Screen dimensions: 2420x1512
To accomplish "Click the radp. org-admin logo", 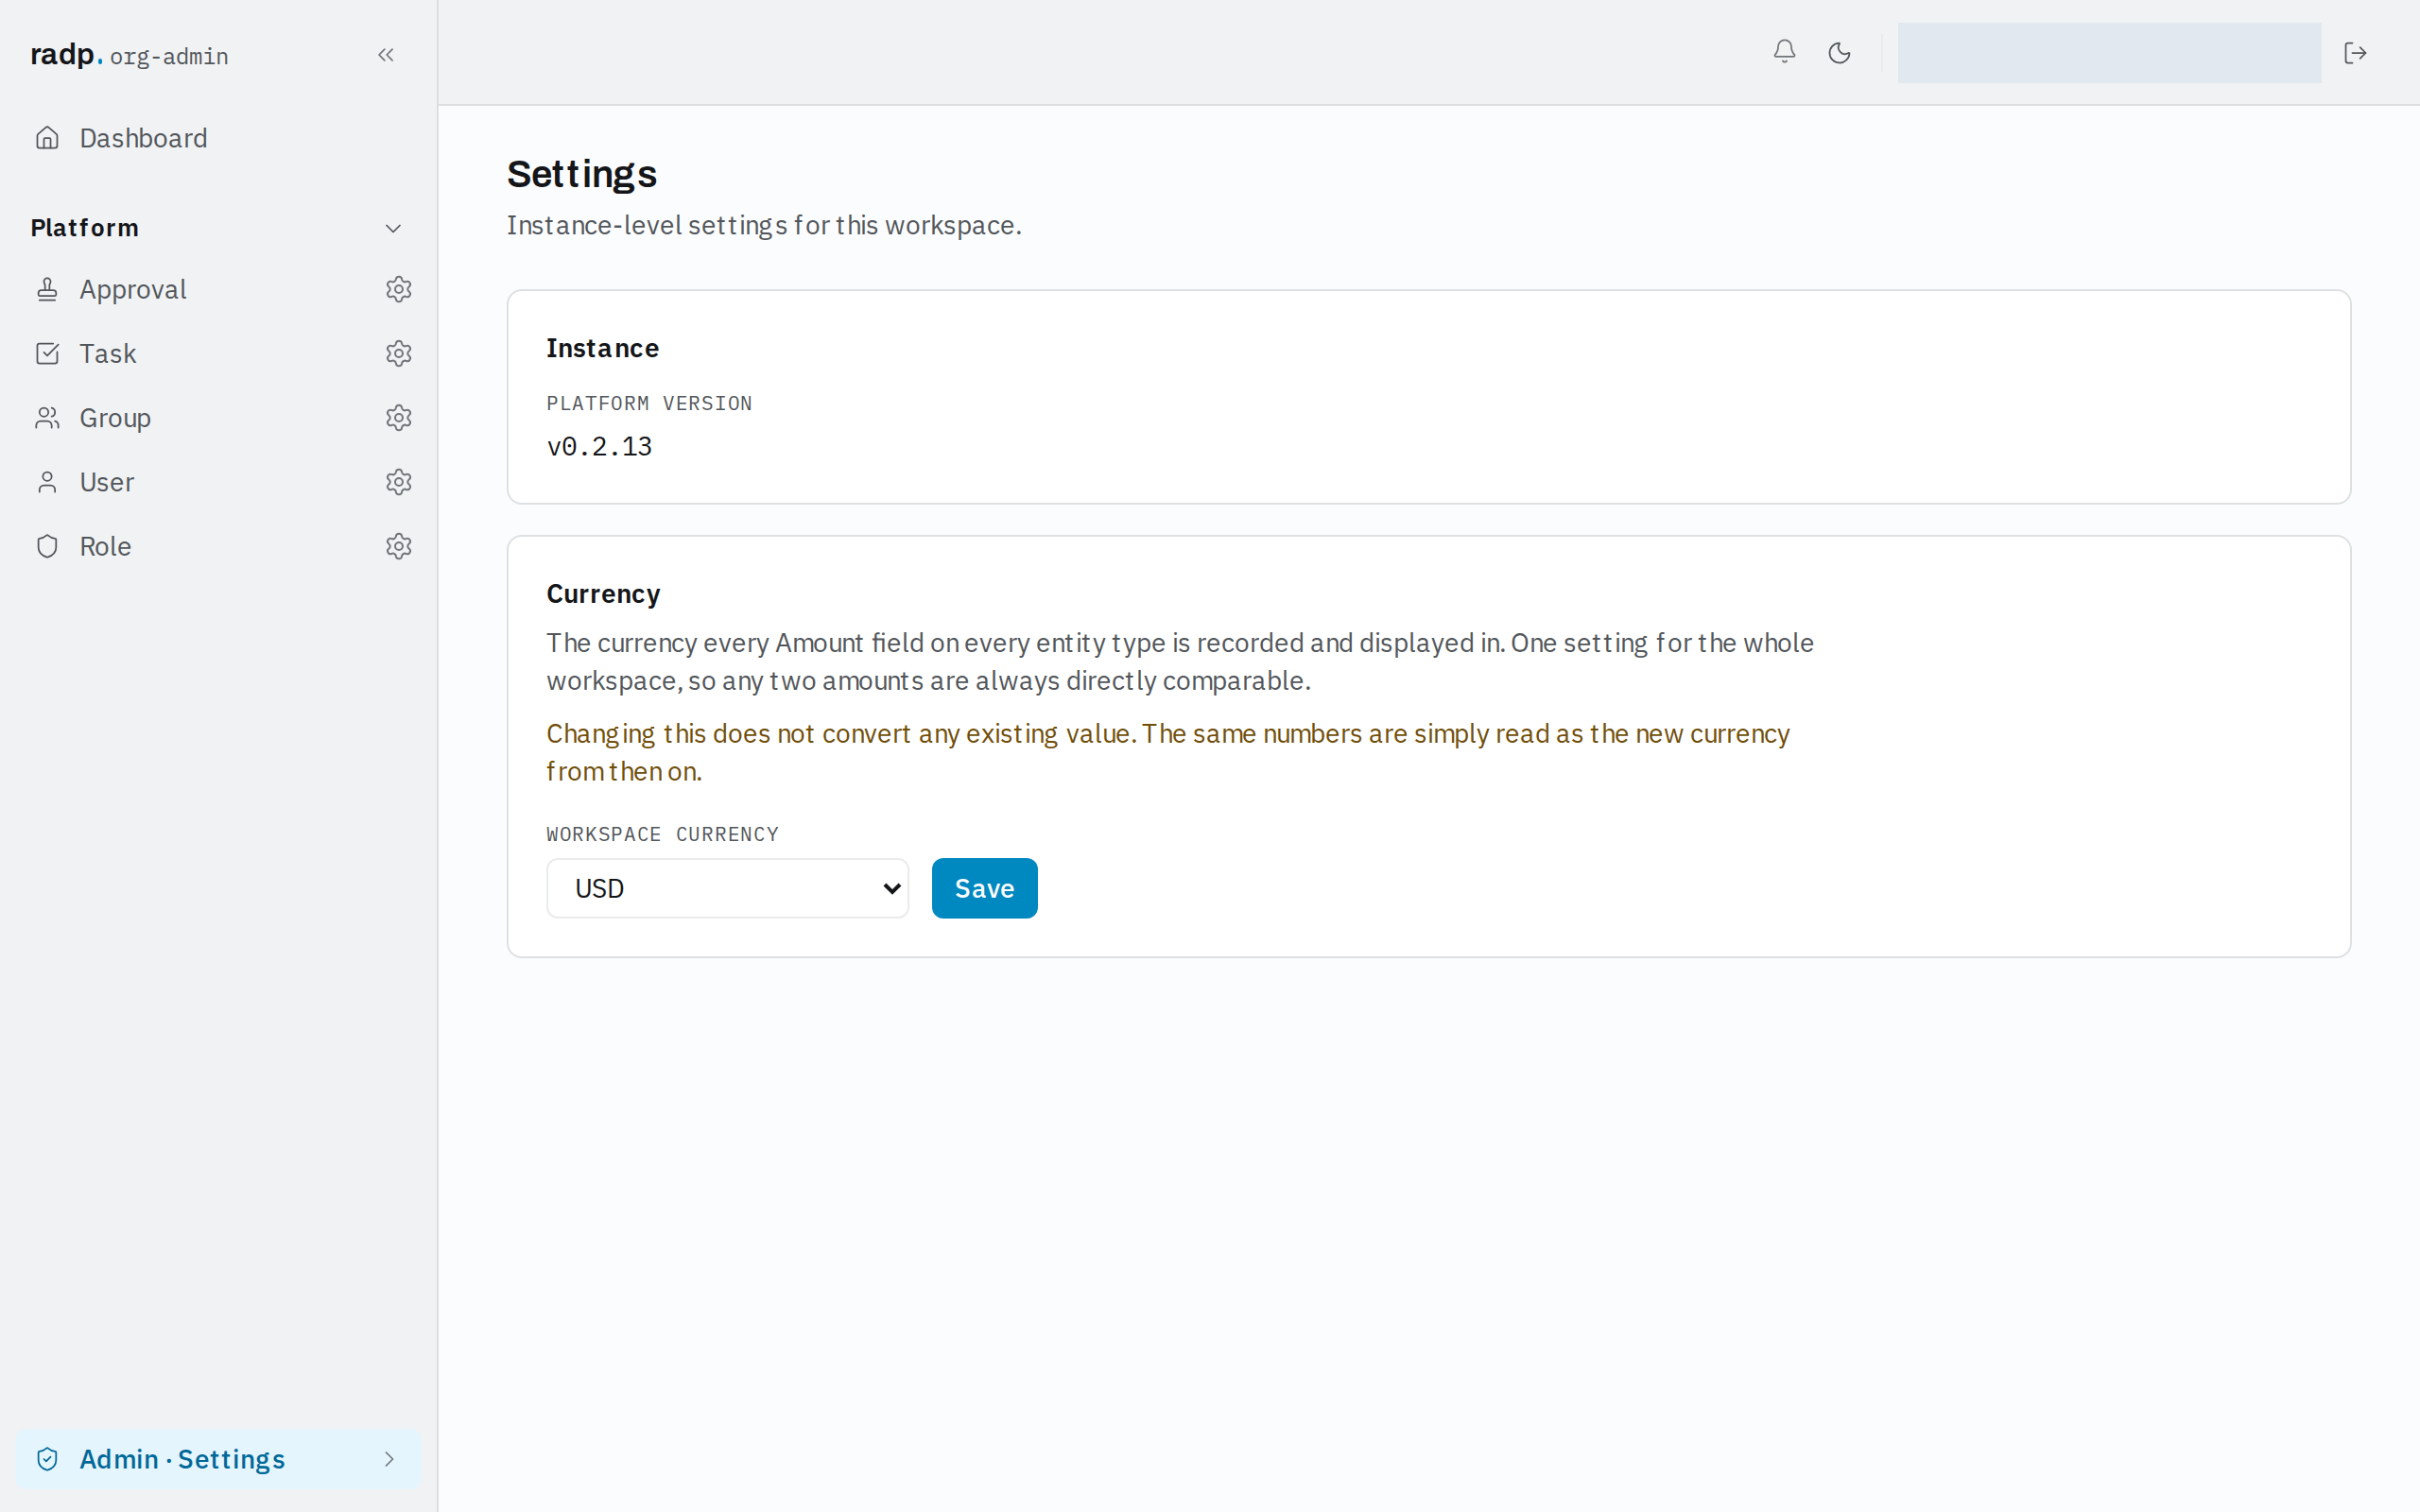I will 129,55.
